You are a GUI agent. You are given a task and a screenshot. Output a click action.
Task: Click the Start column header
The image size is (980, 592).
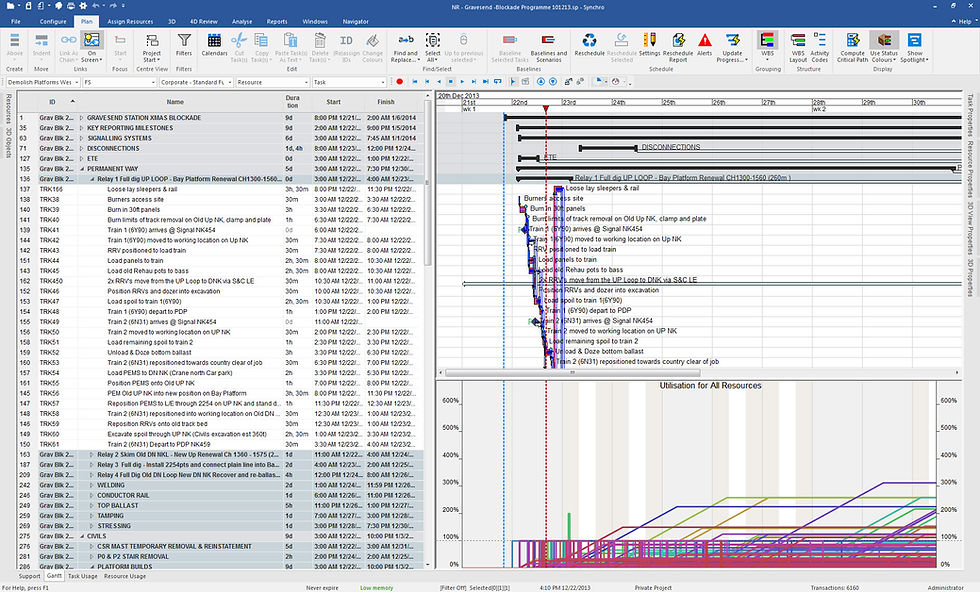[334, 102]
